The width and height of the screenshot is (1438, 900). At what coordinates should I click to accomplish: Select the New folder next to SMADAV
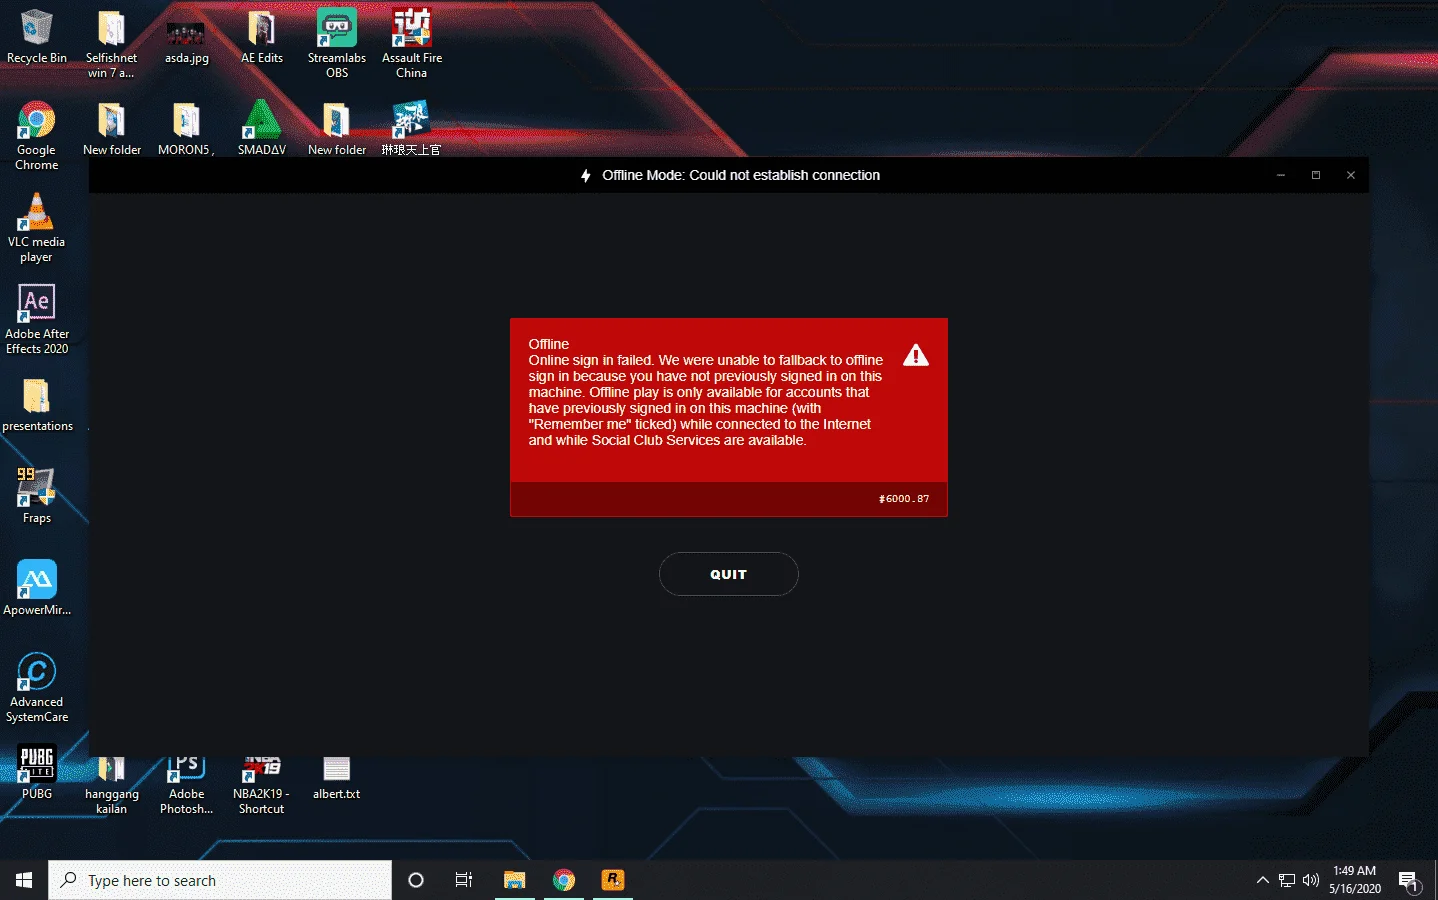[337, 128]
